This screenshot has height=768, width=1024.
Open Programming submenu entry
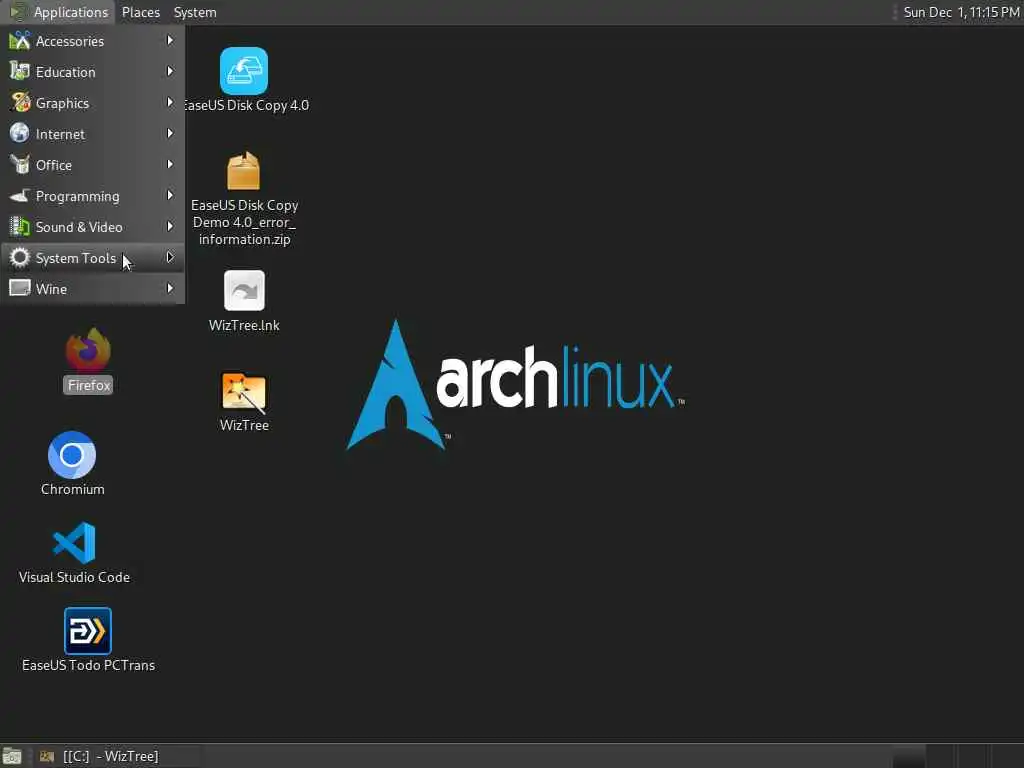(x=93, y=196)
